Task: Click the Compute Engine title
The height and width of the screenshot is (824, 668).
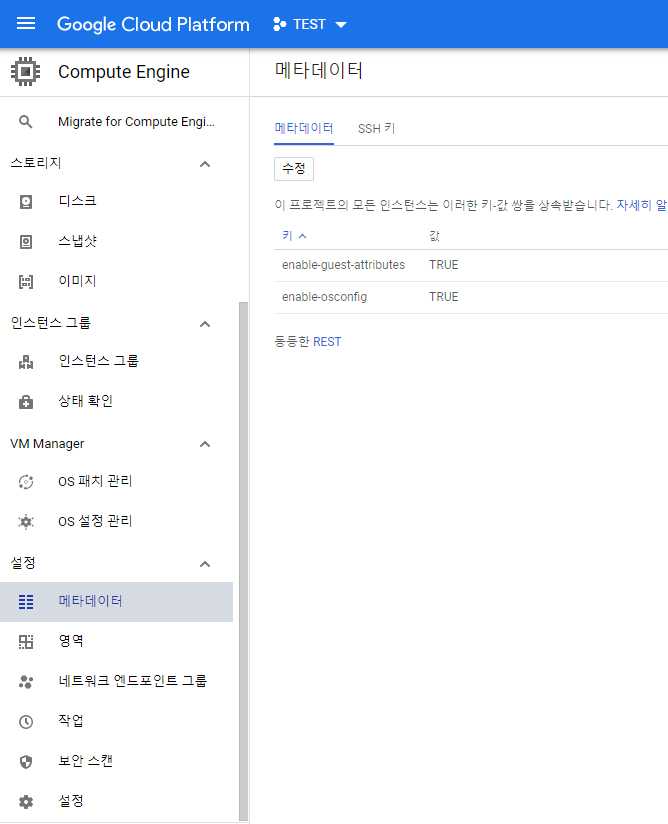Action: pos(124,71)
